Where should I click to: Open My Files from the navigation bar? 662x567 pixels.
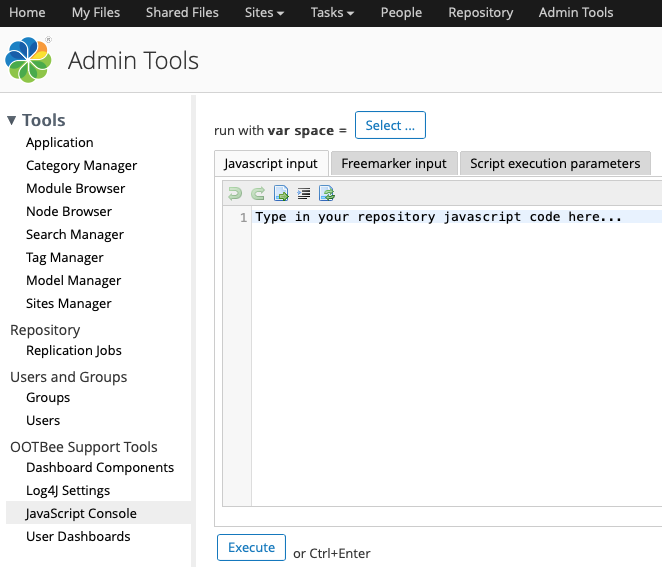click(x=96, y=13)
